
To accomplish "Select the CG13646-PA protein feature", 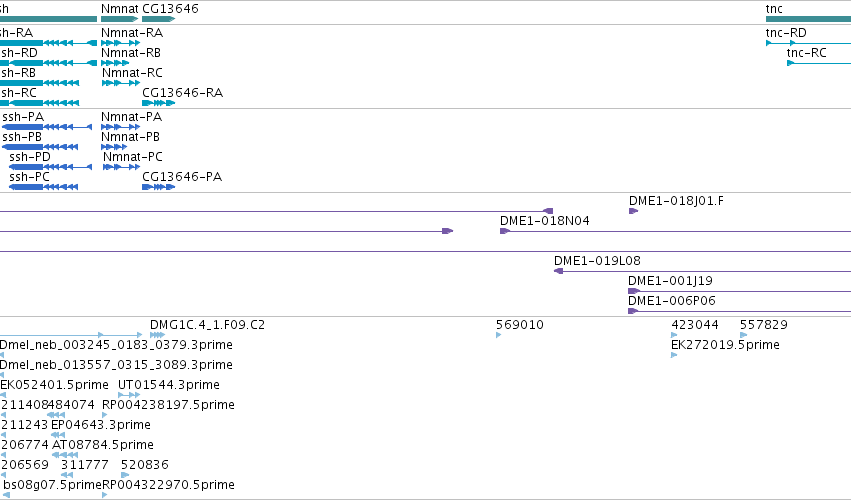I will tap(158, 187).
